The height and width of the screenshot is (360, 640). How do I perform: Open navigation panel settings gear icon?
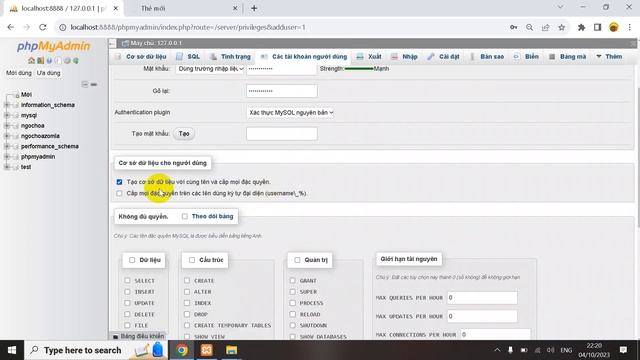pos(67,60)
